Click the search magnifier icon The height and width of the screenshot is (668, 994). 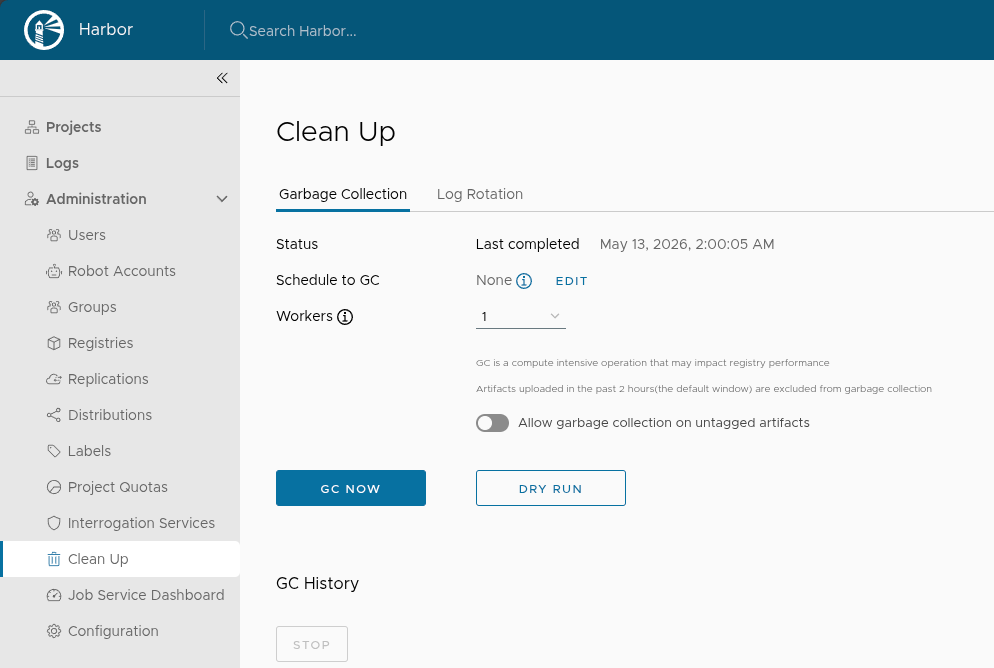(238, 30)
